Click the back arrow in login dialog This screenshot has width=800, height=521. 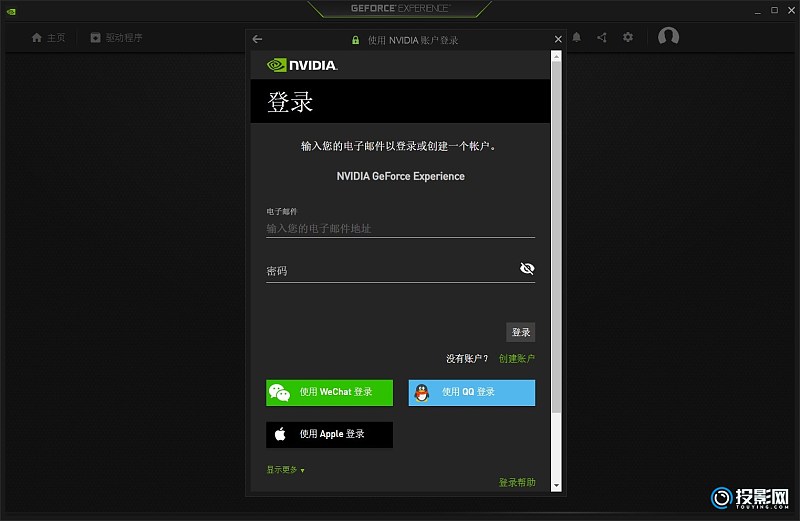257,39
